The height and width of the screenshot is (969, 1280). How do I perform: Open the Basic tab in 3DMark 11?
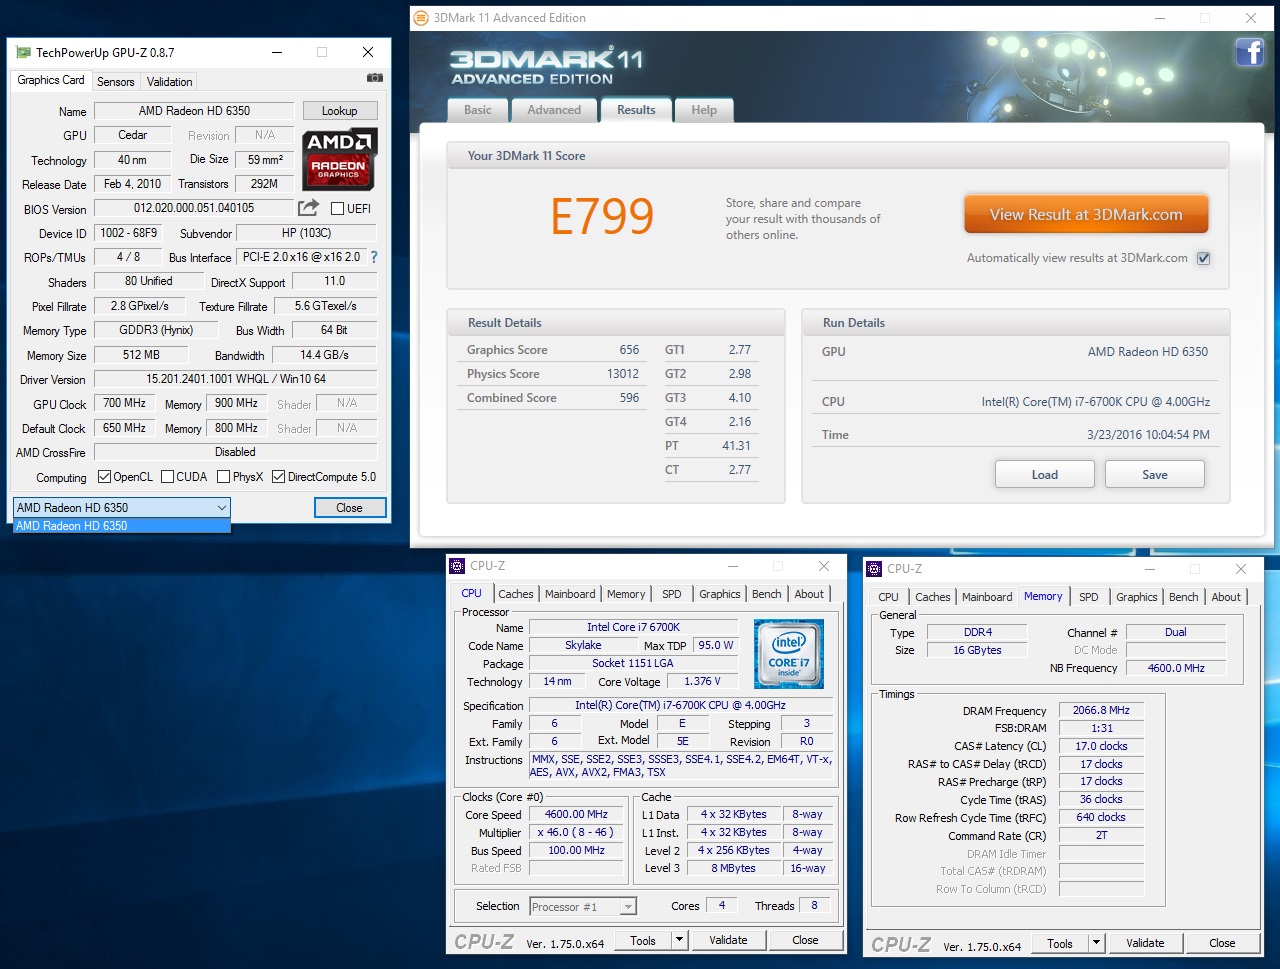coord(478,110)
